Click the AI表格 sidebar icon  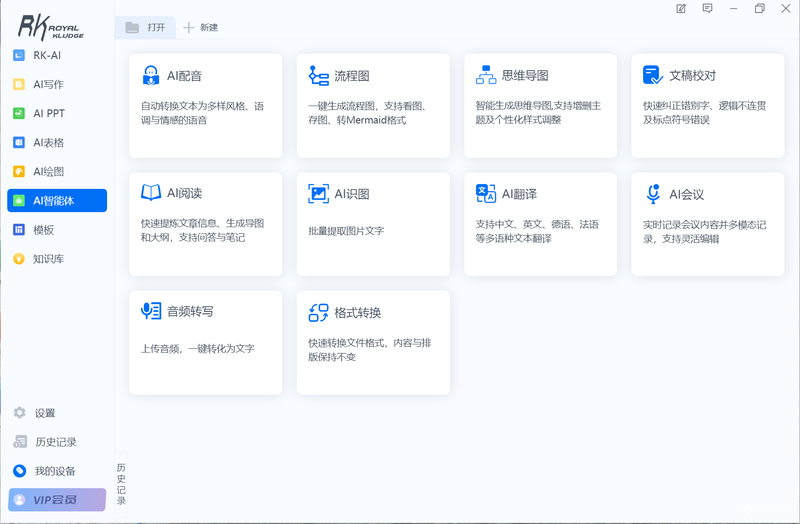(19, 142)
